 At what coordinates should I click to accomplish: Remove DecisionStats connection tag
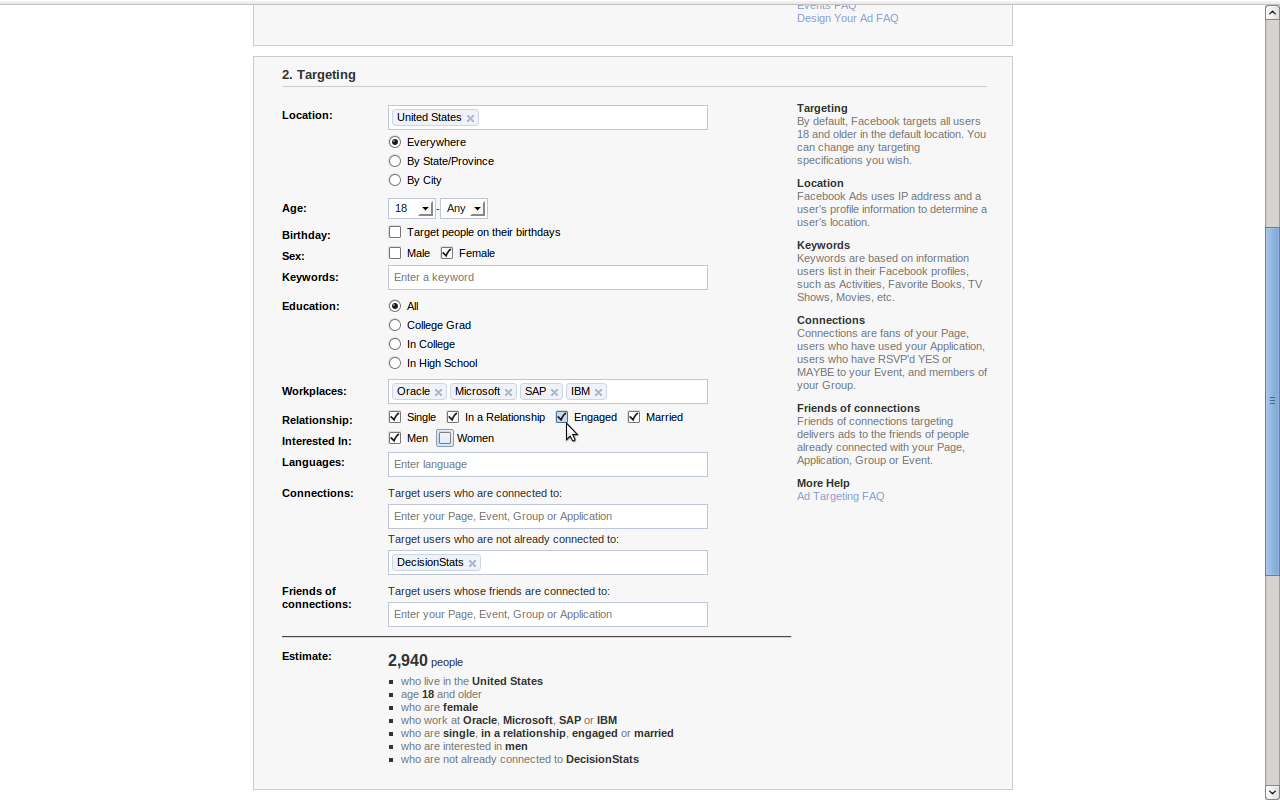pyautogui.click(x=472, y=563)
